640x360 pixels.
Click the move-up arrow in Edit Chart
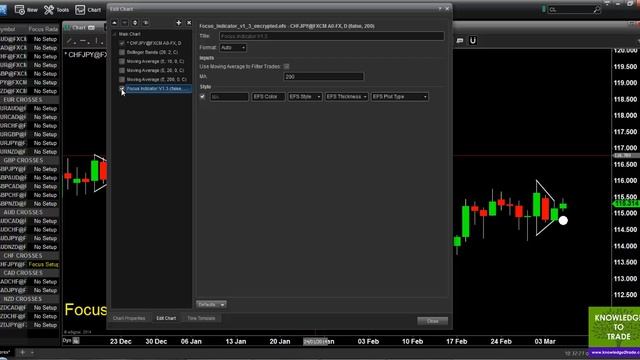114,23
